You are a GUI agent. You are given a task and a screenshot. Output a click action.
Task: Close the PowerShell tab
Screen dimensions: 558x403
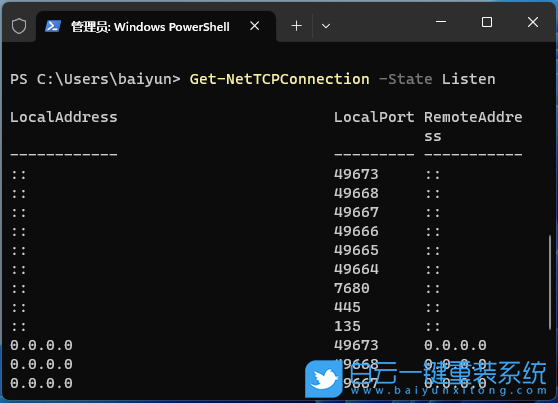click(x=254, y=26)
